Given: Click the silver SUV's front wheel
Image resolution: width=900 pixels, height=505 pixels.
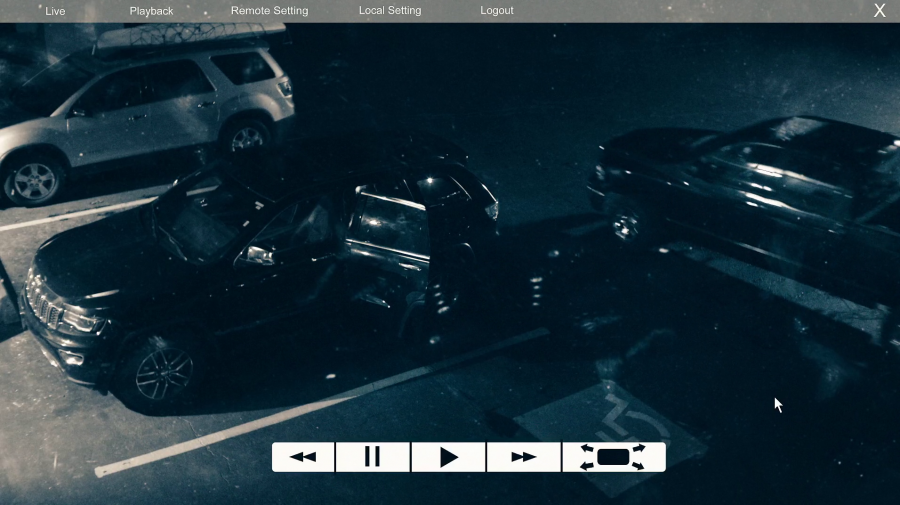Looking at the screenshot, I should pyautogui.click(x=34, y=182).
